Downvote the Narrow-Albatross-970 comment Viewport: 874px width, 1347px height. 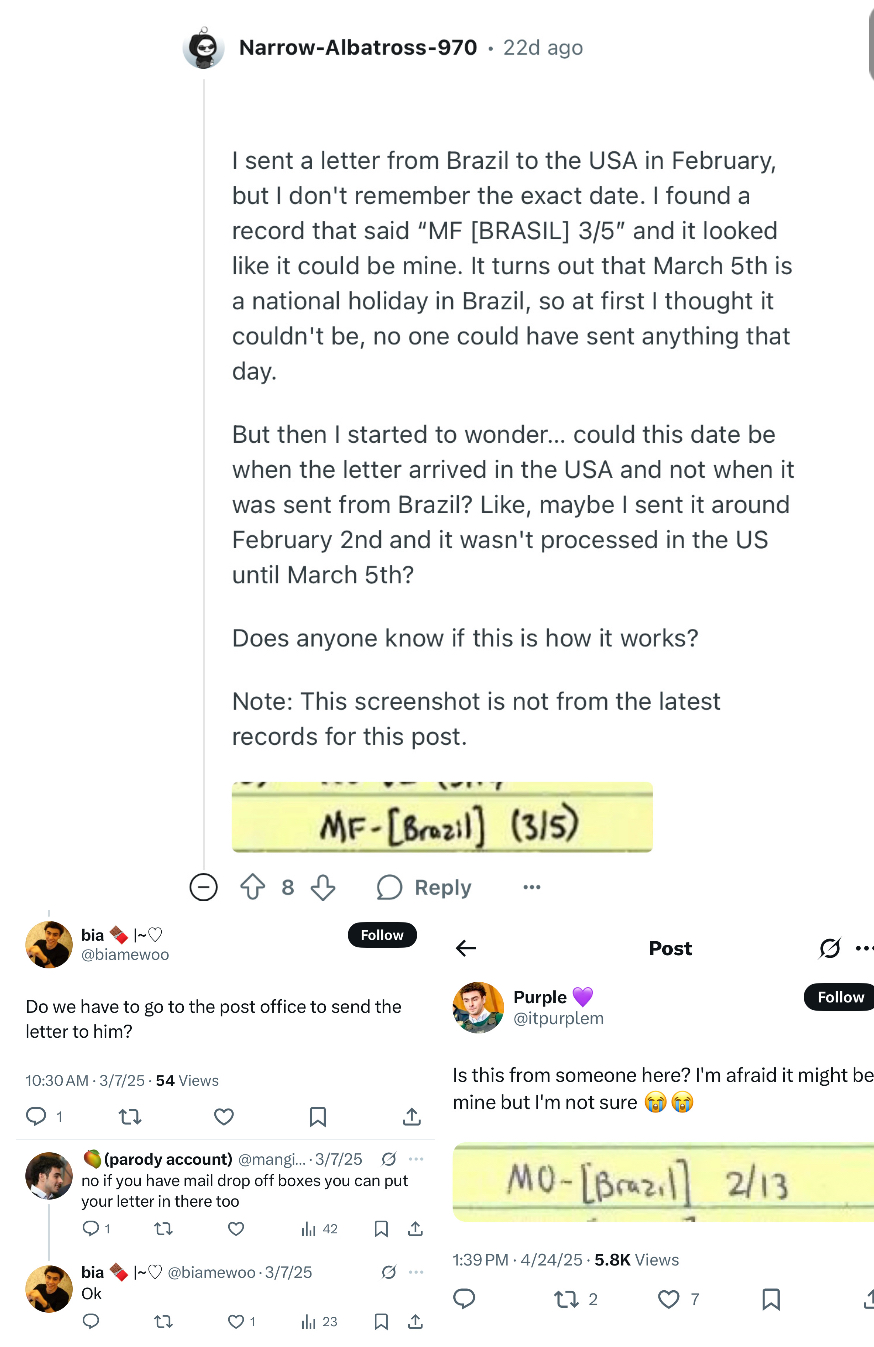coord(323,887)
